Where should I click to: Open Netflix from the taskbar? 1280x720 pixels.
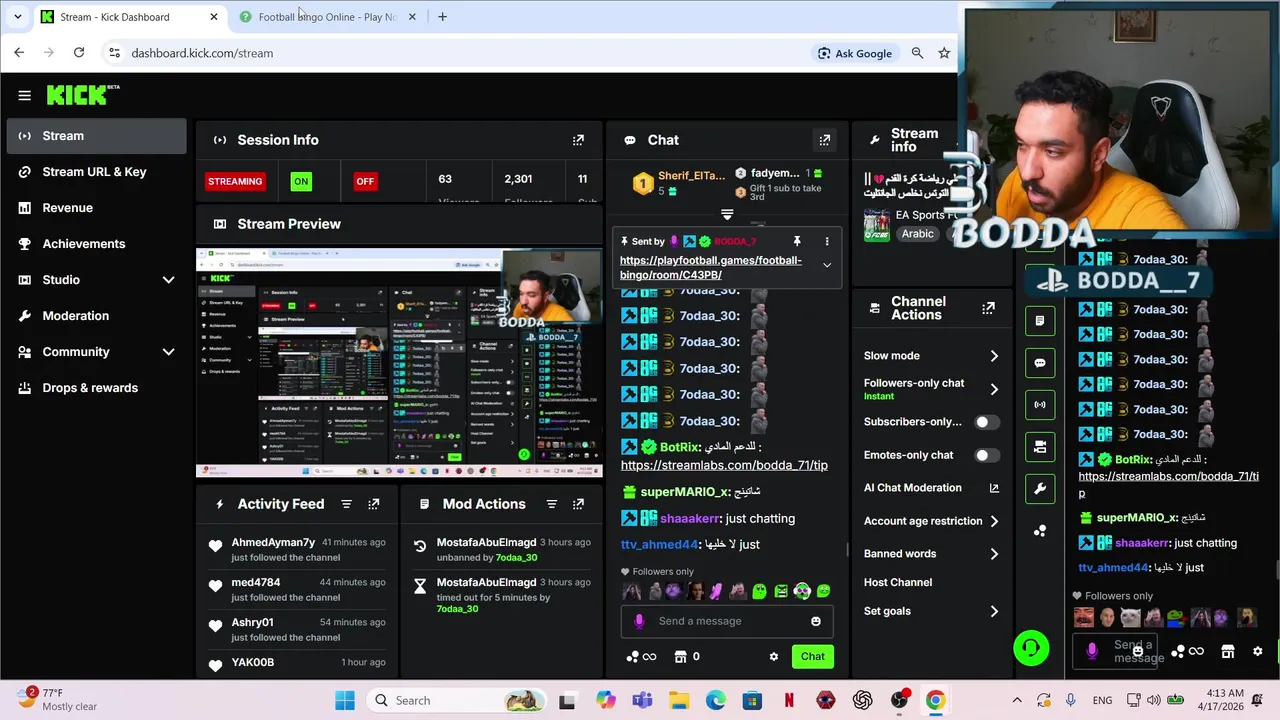tap(789, 701)
